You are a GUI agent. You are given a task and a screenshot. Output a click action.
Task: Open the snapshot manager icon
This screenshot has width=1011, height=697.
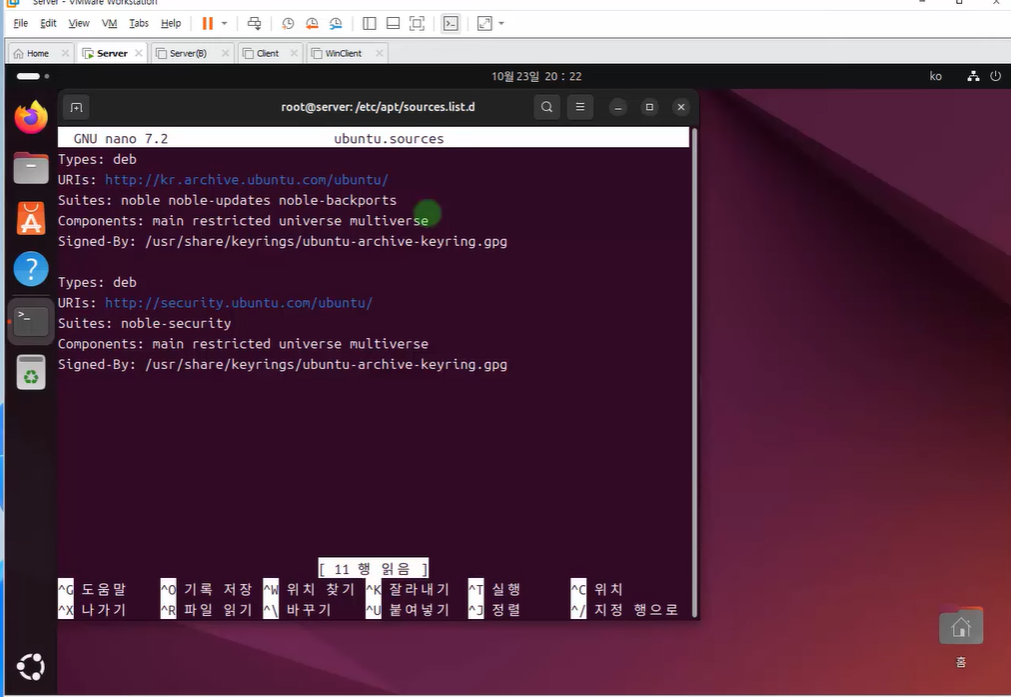pyautogui.click(x=336, y=24)
